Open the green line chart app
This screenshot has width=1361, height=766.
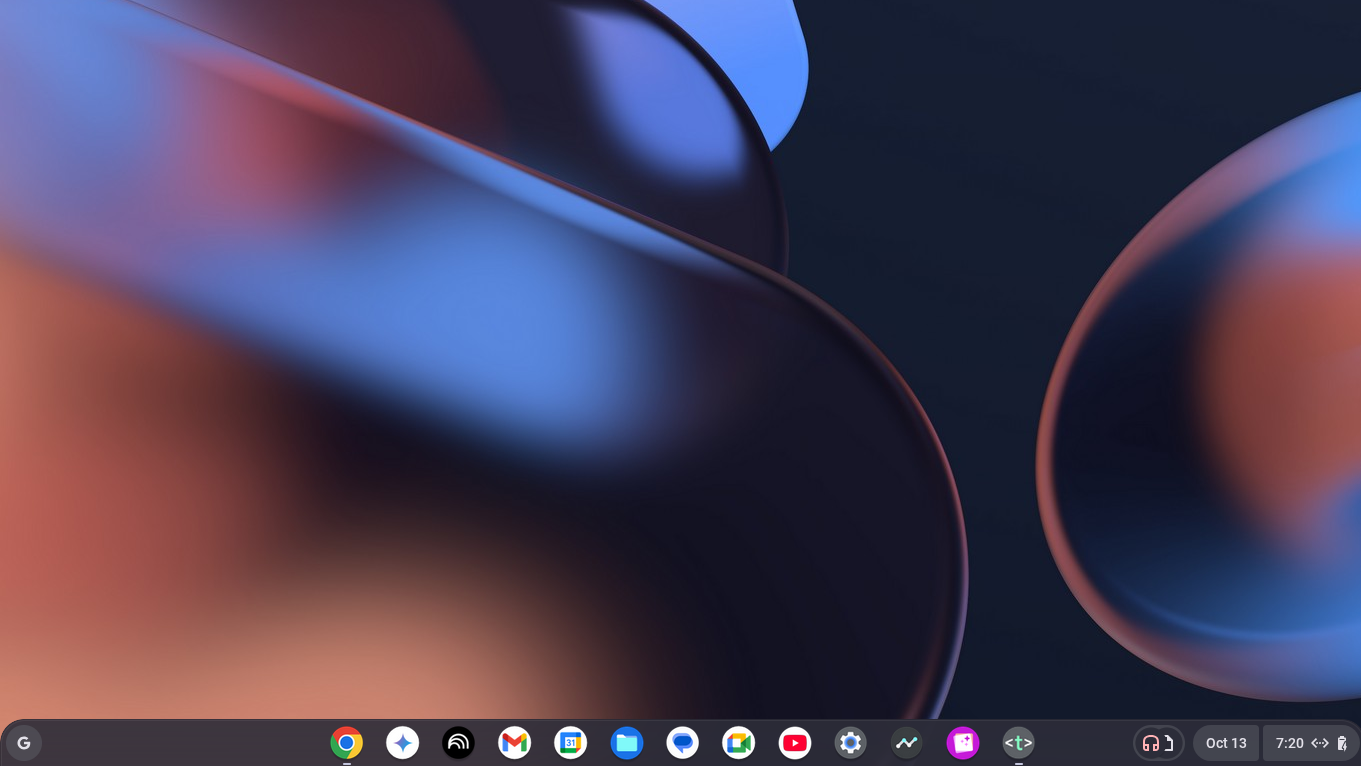(907, 743)
